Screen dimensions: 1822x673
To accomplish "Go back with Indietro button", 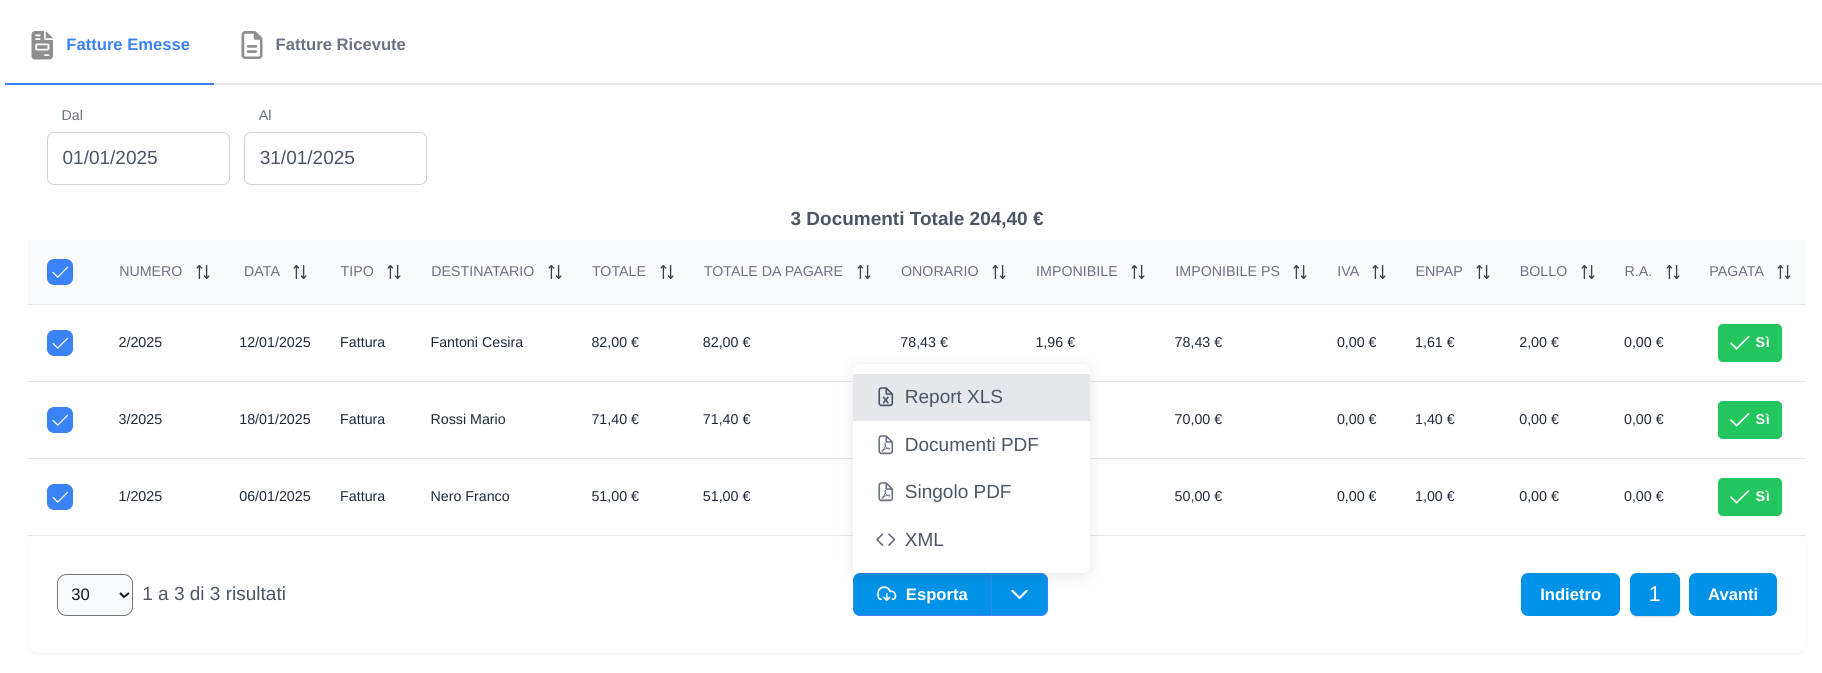I will tap(1570, 594).
